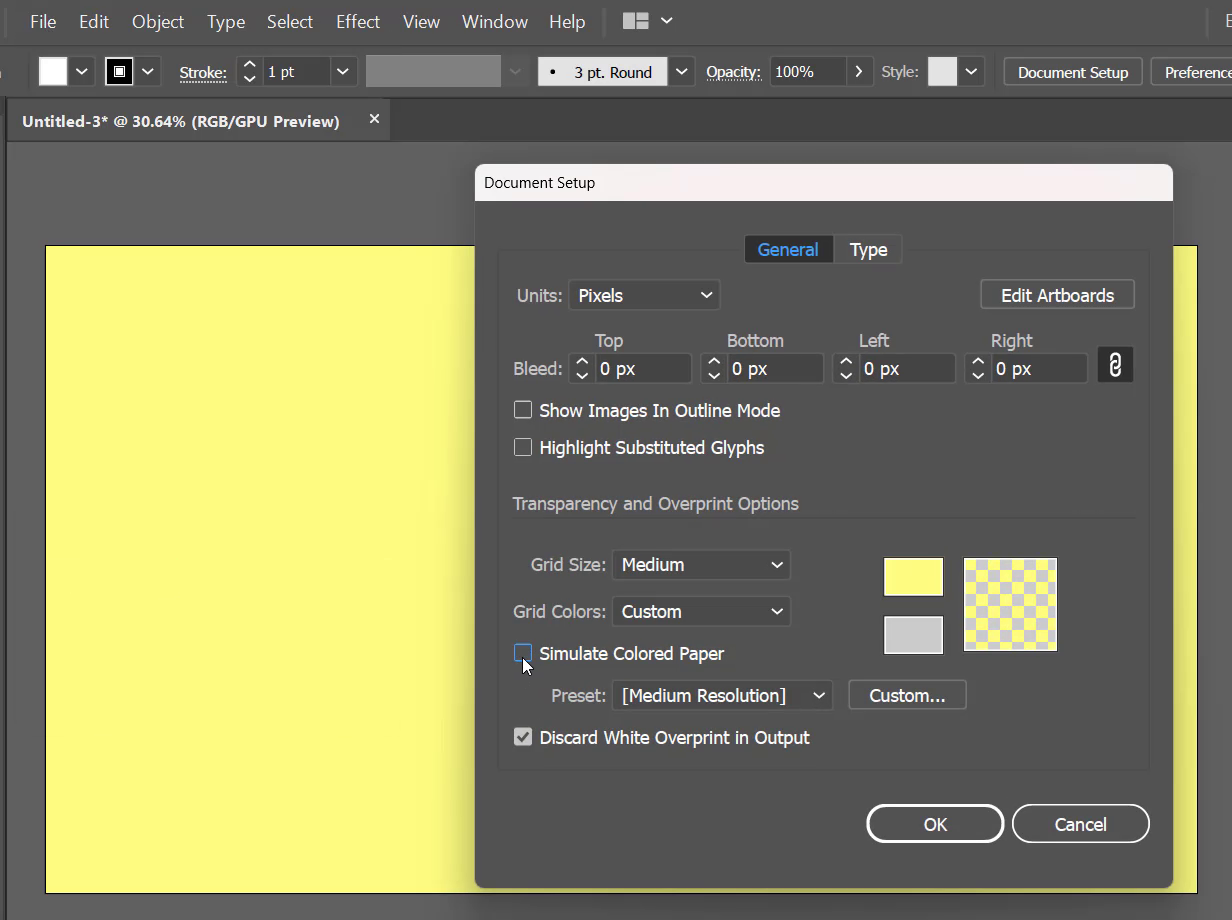Open the Effect menu
This screenshot has height=920, width=1232.
[x=357, y=21]
